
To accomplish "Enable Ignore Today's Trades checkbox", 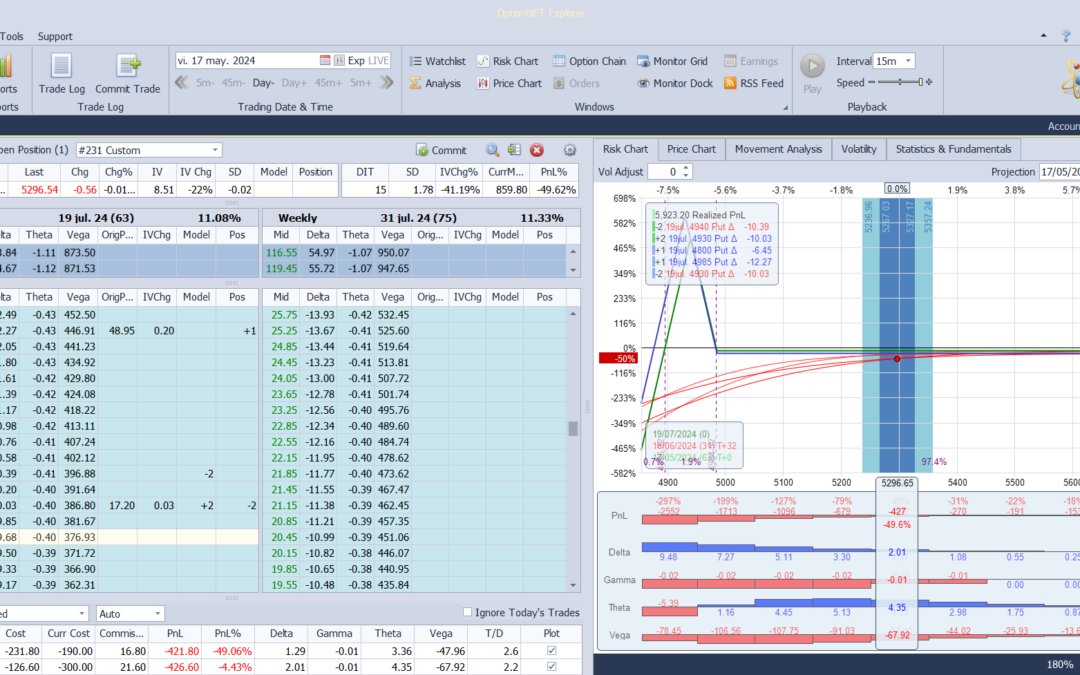I will [468, 612].
